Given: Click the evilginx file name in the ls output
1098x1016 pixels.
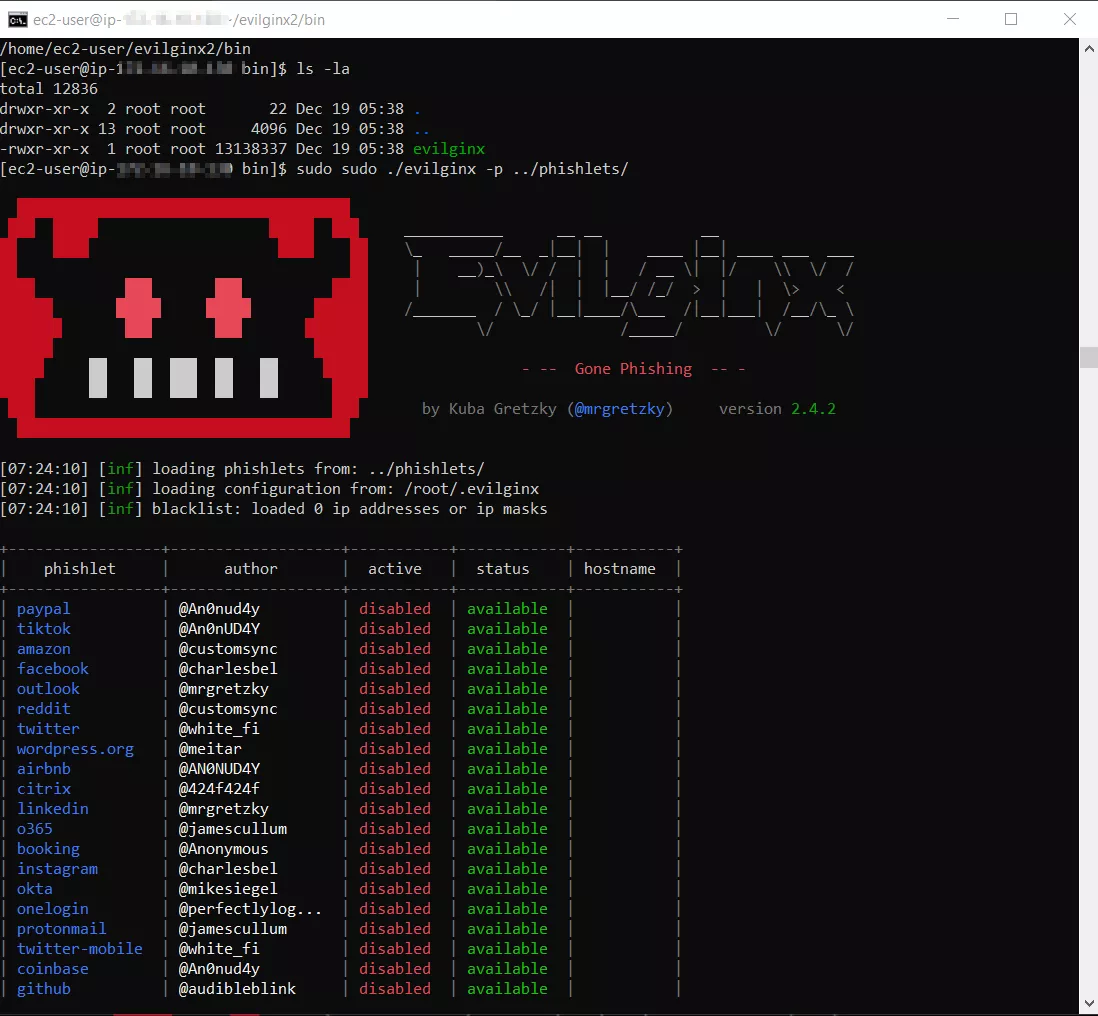Looking at the screenshot, I should click(x=448, y=149).
